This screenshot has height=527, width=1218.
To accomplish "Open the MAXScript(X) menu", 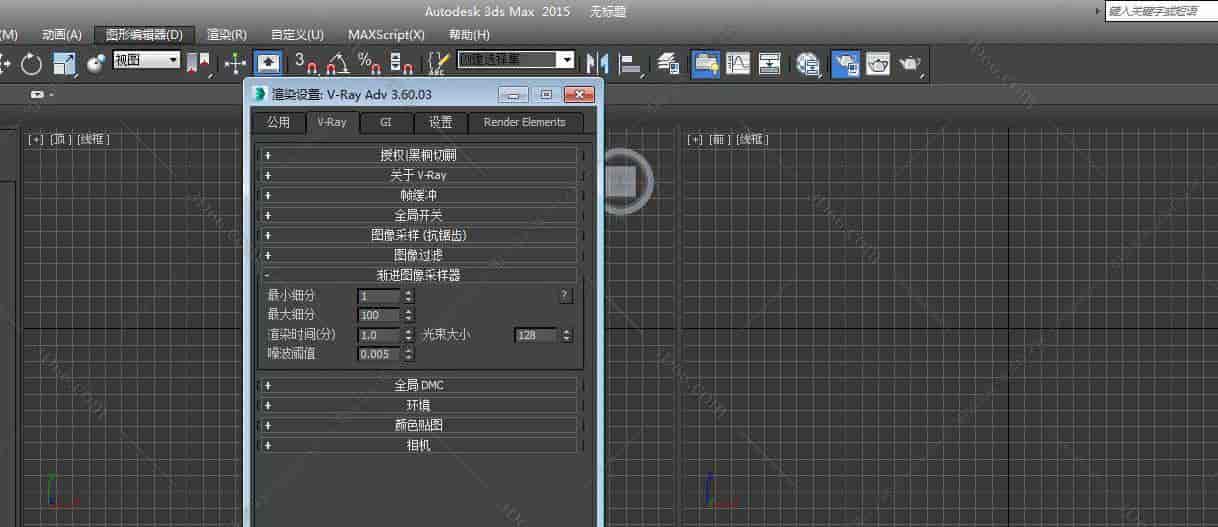I will click(386, 34).
